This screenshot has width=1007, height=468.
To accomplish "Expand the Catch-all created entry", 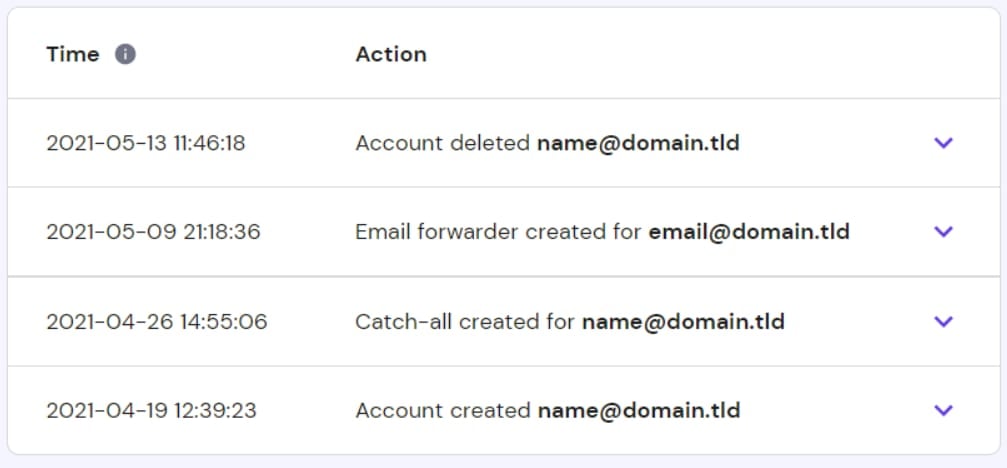I will tap(942, 321).
